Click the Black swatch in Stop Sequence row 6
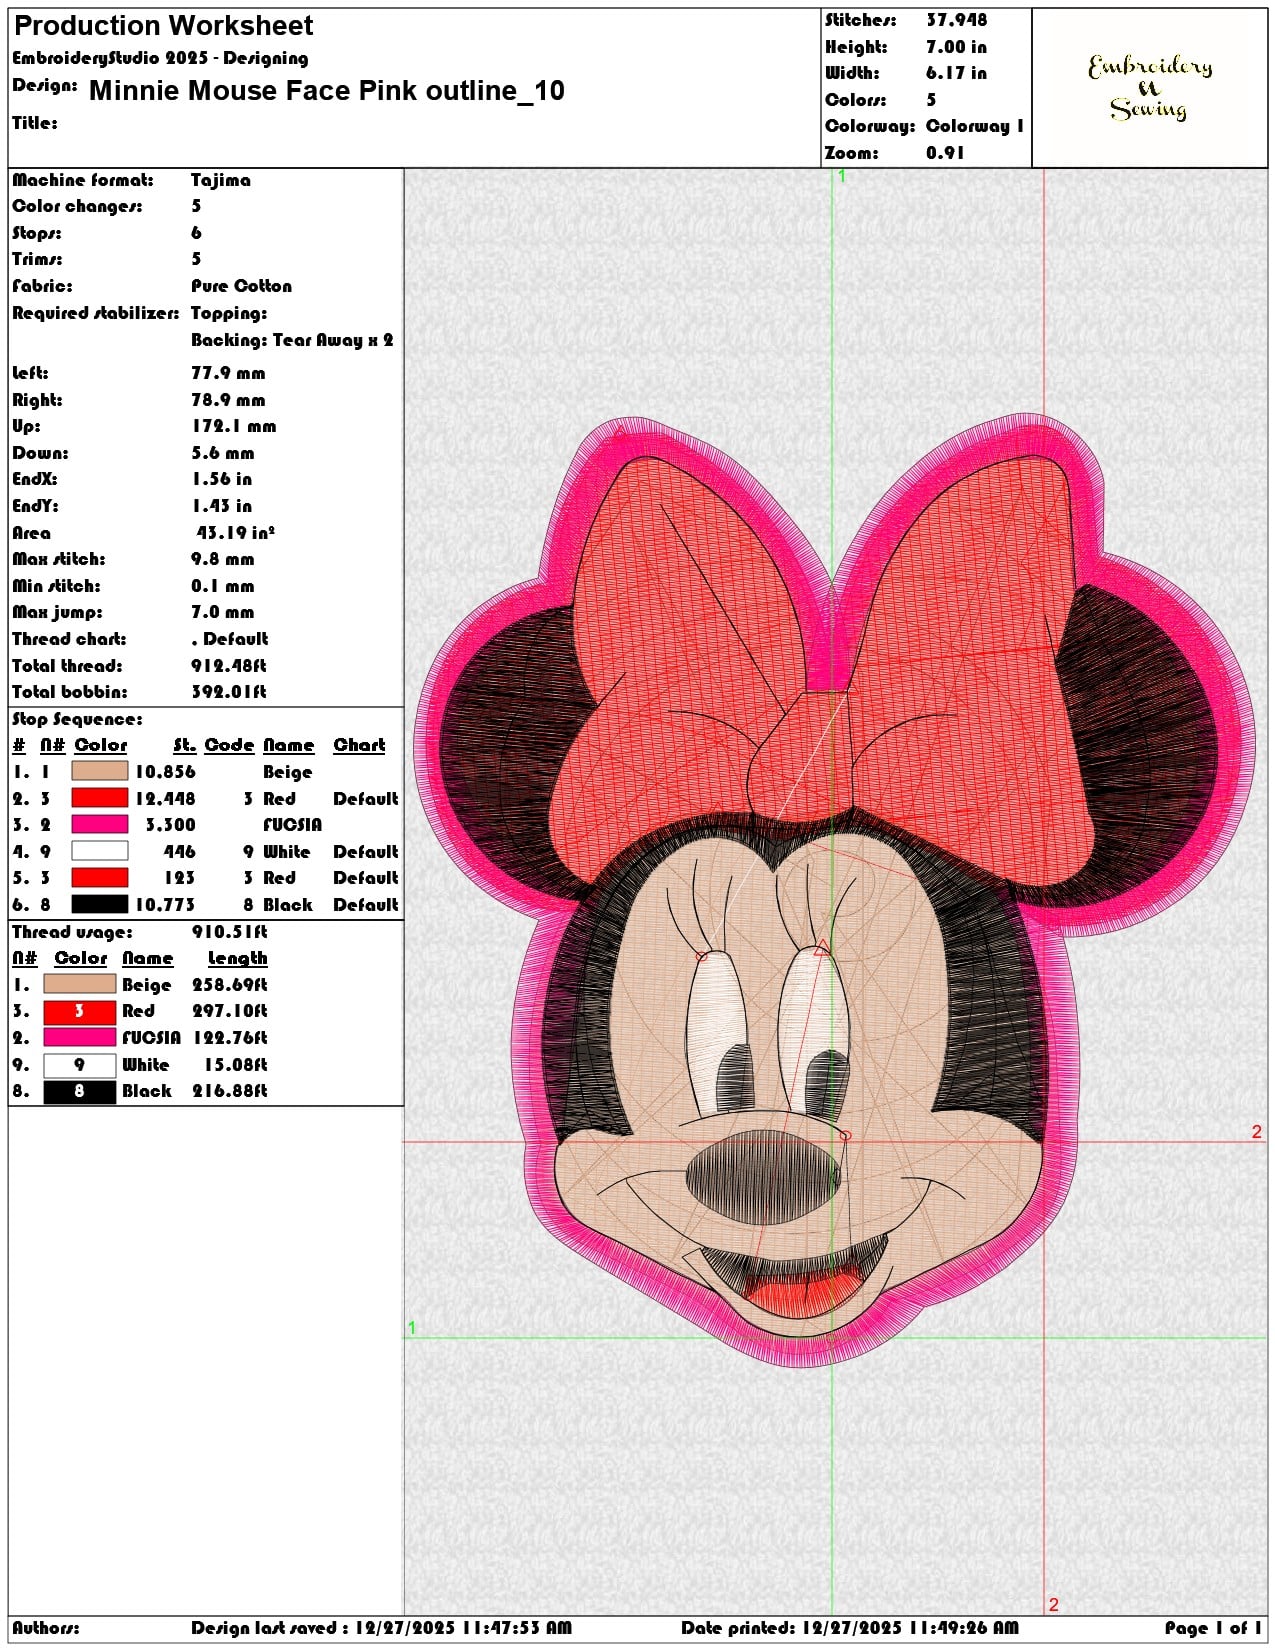1275x1650 pixels. click(x=100, y=904)
